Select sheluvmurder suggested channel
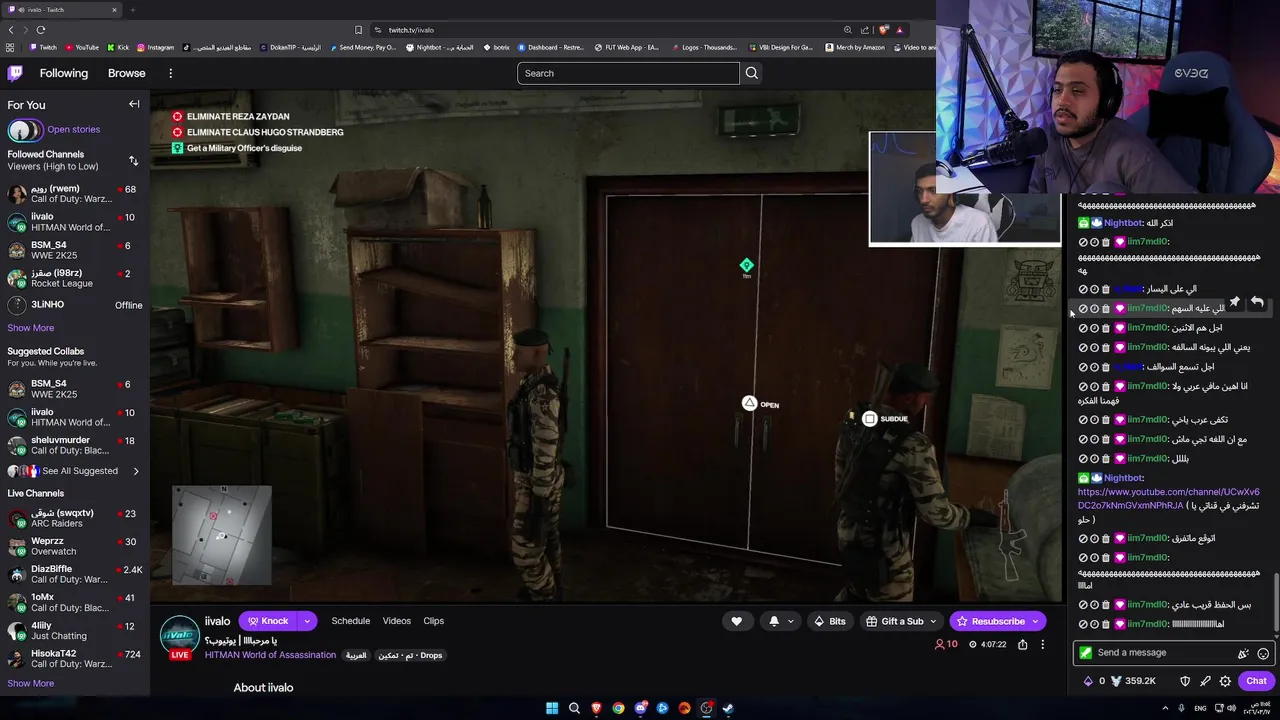 [x=75, y=445]
